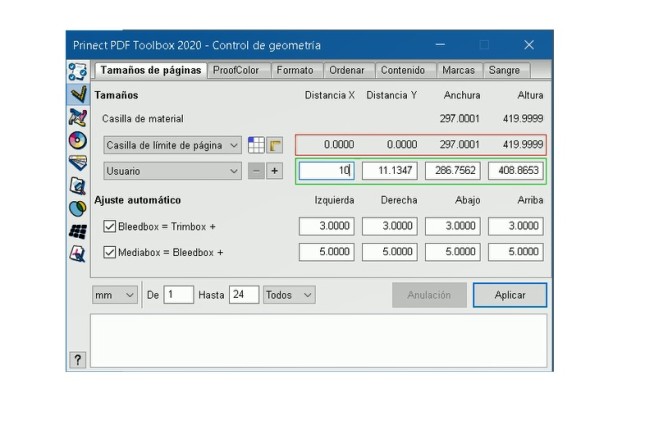Open the color disc tool in the sidebar
This screenshot has height=430, width=645.
tap(77, 140)
